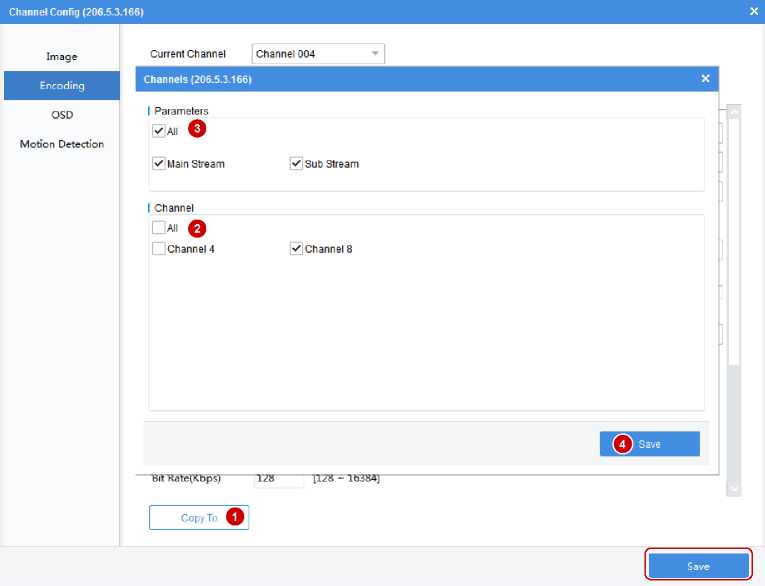Click the scrollbar up arrow
The image size is (765, 586).
(x=733, y=114)
